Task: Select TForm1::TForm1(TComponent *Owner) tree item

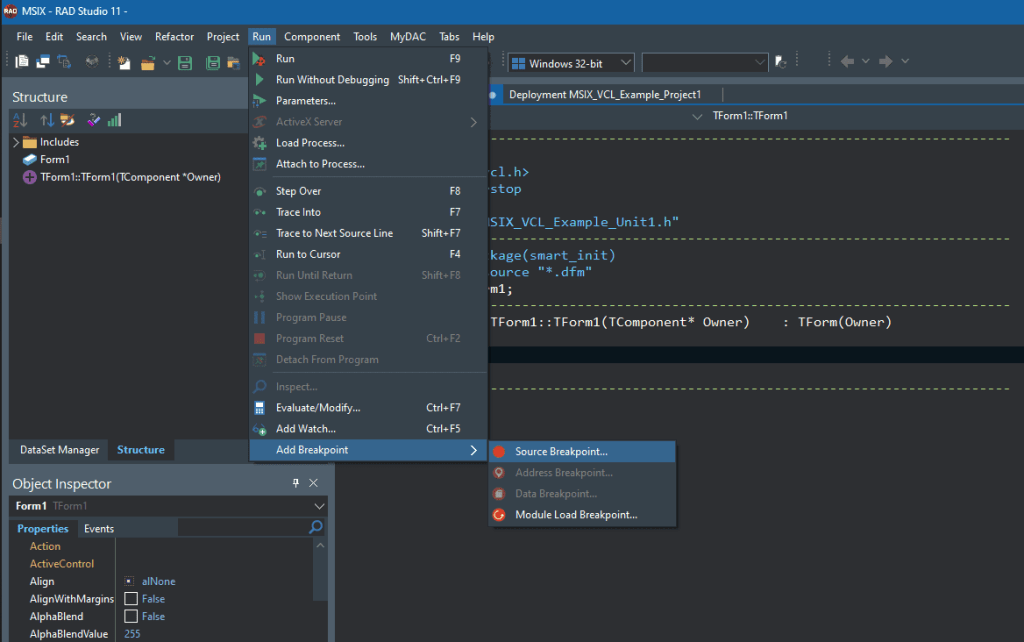Action: coord(122,177)
